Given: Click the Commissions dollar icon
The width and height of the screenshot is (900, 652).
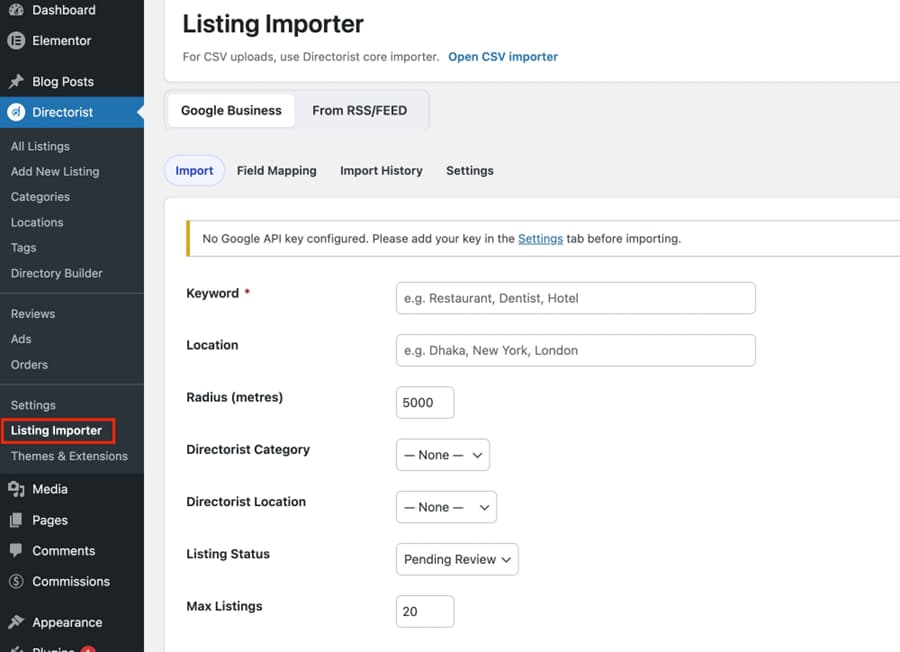Looking at the screenshot, I should point(16,581).
